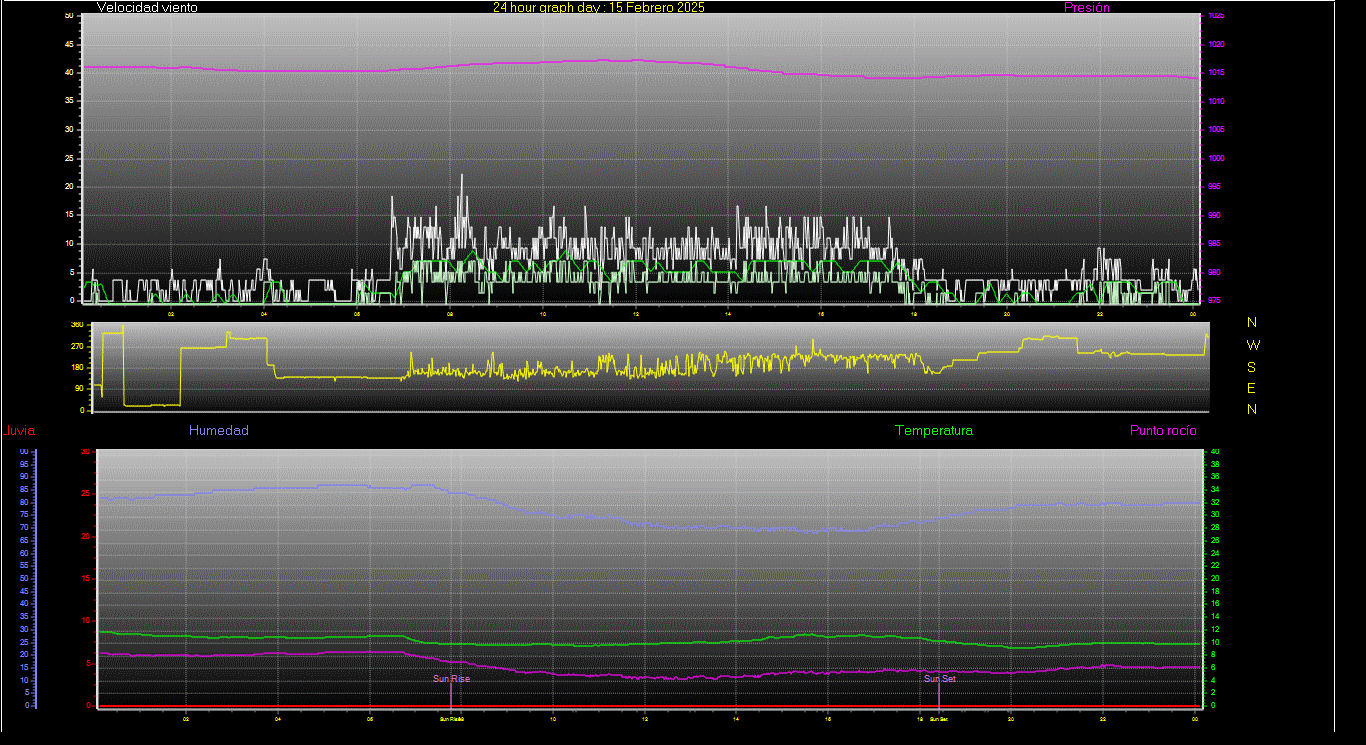Click the '1005' pressure axis value
This screenshot has height=745, width=1366.
point(1216,130)
